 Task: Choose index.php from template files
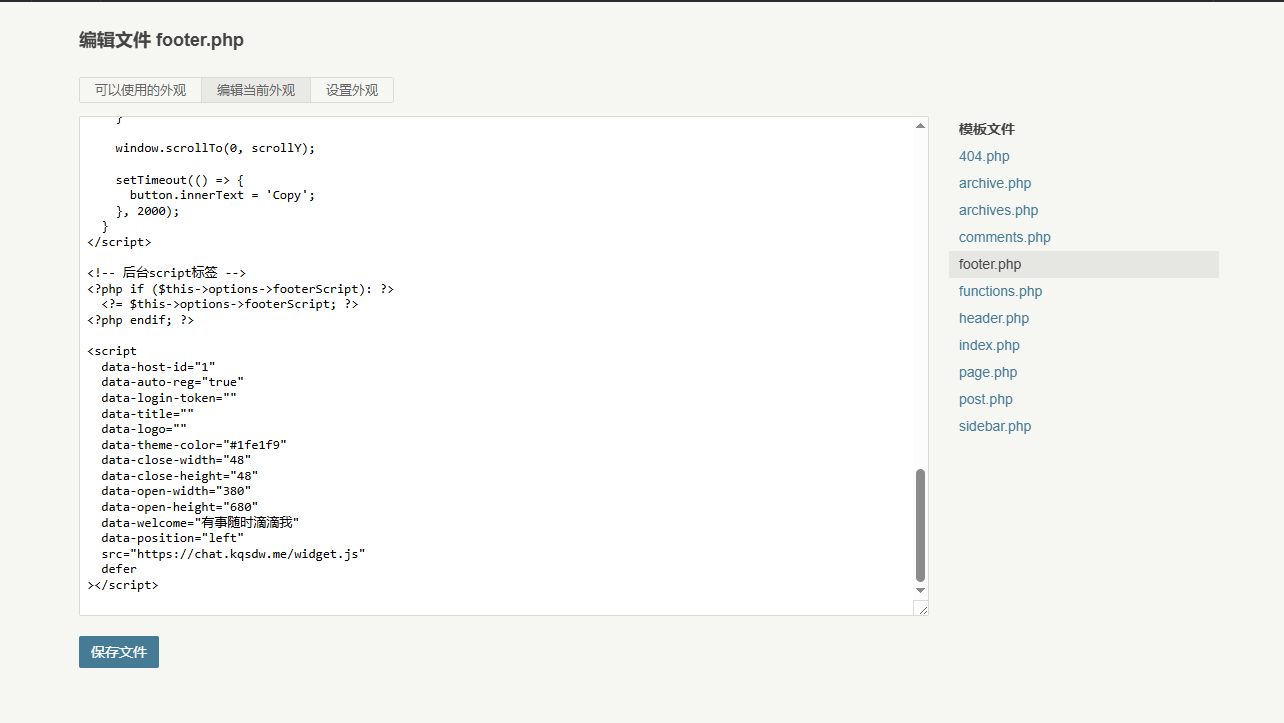point(989,345)
